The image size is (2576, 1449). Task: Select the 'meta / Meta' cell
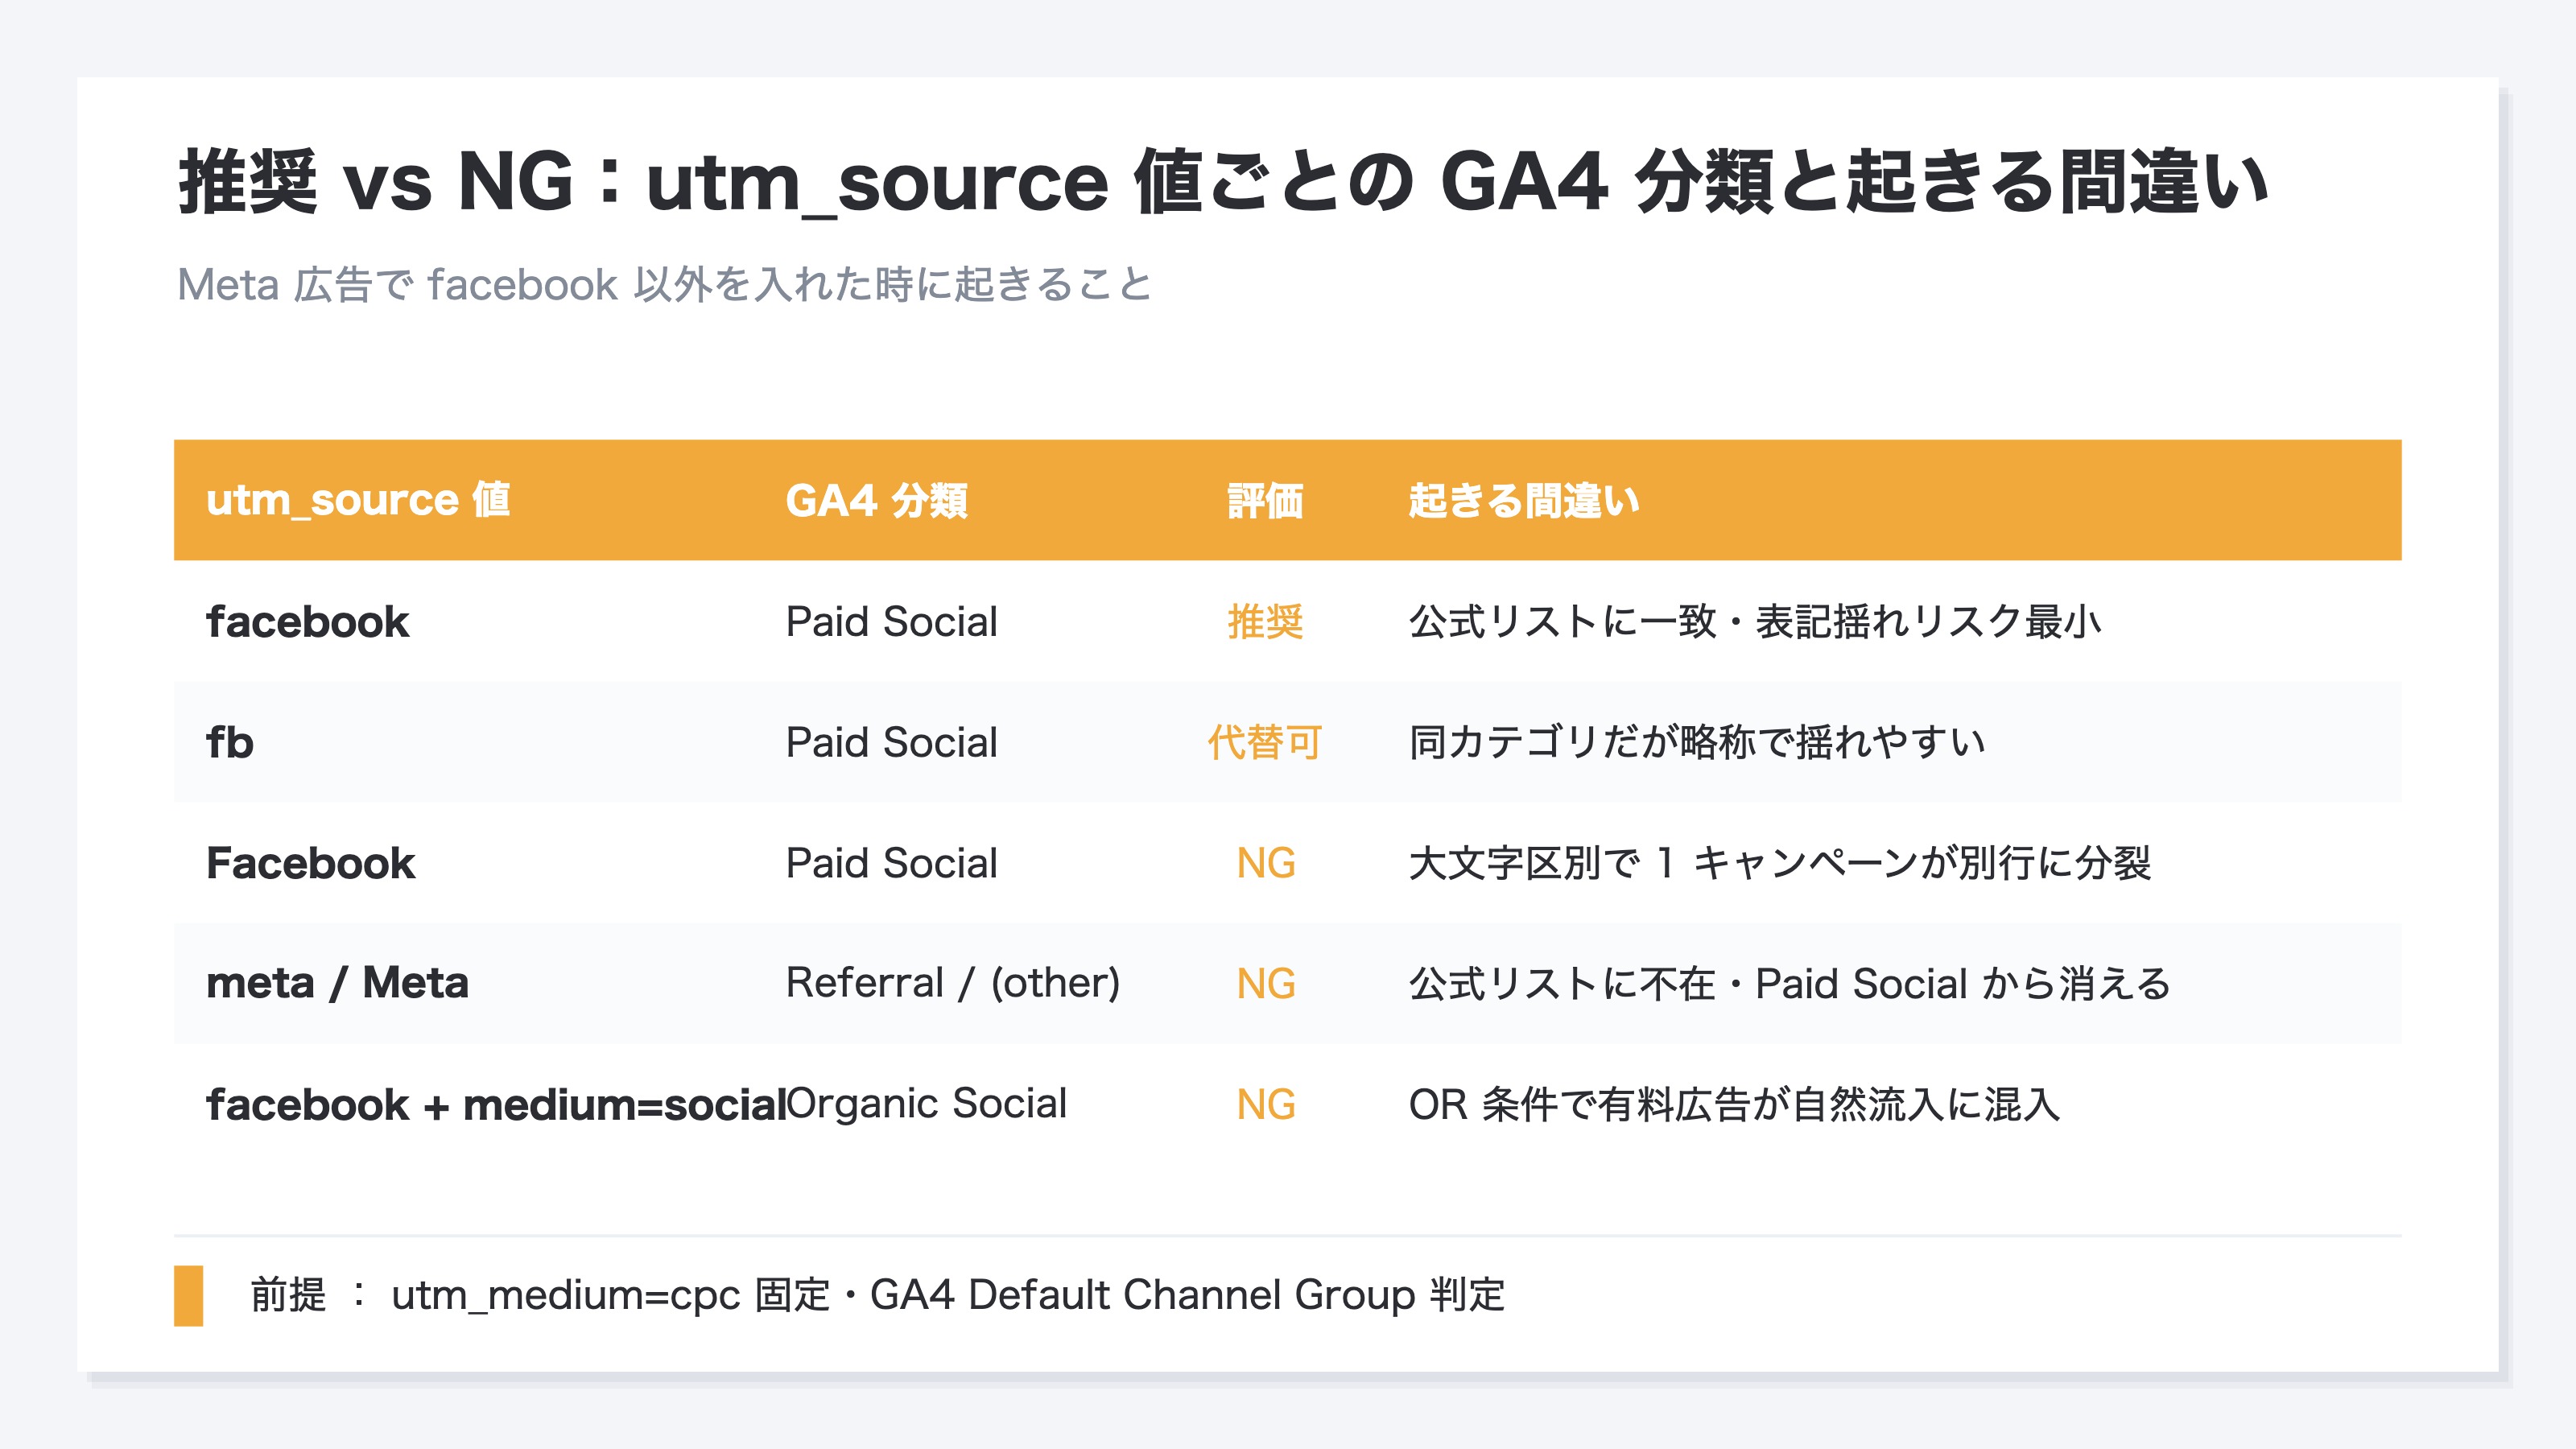pos(337,983)
